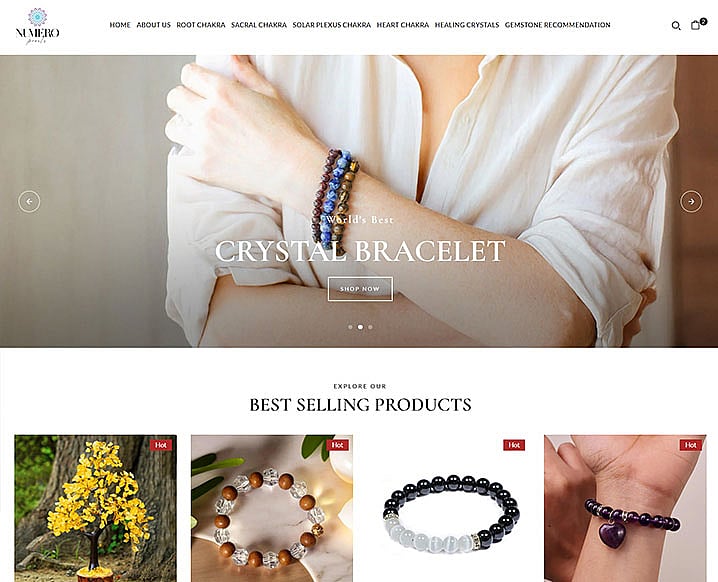Select the middle carousel dot
The width and height of the screenshot is (718, 582).
click(360, 327)
